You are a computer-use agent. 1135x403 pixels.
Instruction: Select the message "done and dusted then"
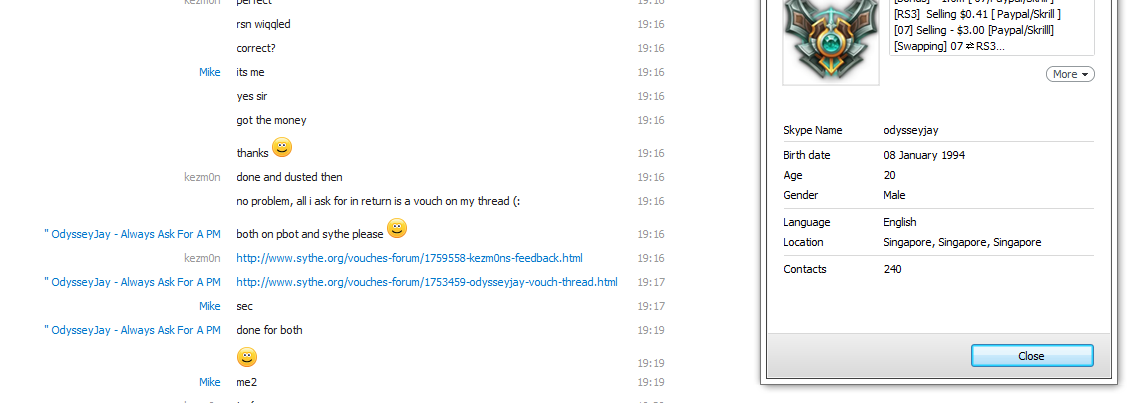[290, 177]
